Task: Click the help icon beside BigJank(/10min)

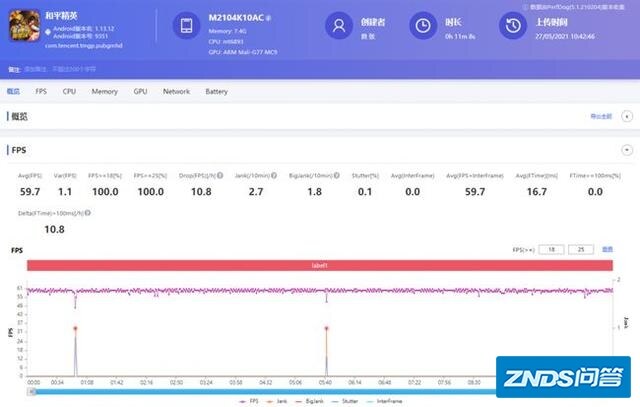Action: [x=337, y=175]
